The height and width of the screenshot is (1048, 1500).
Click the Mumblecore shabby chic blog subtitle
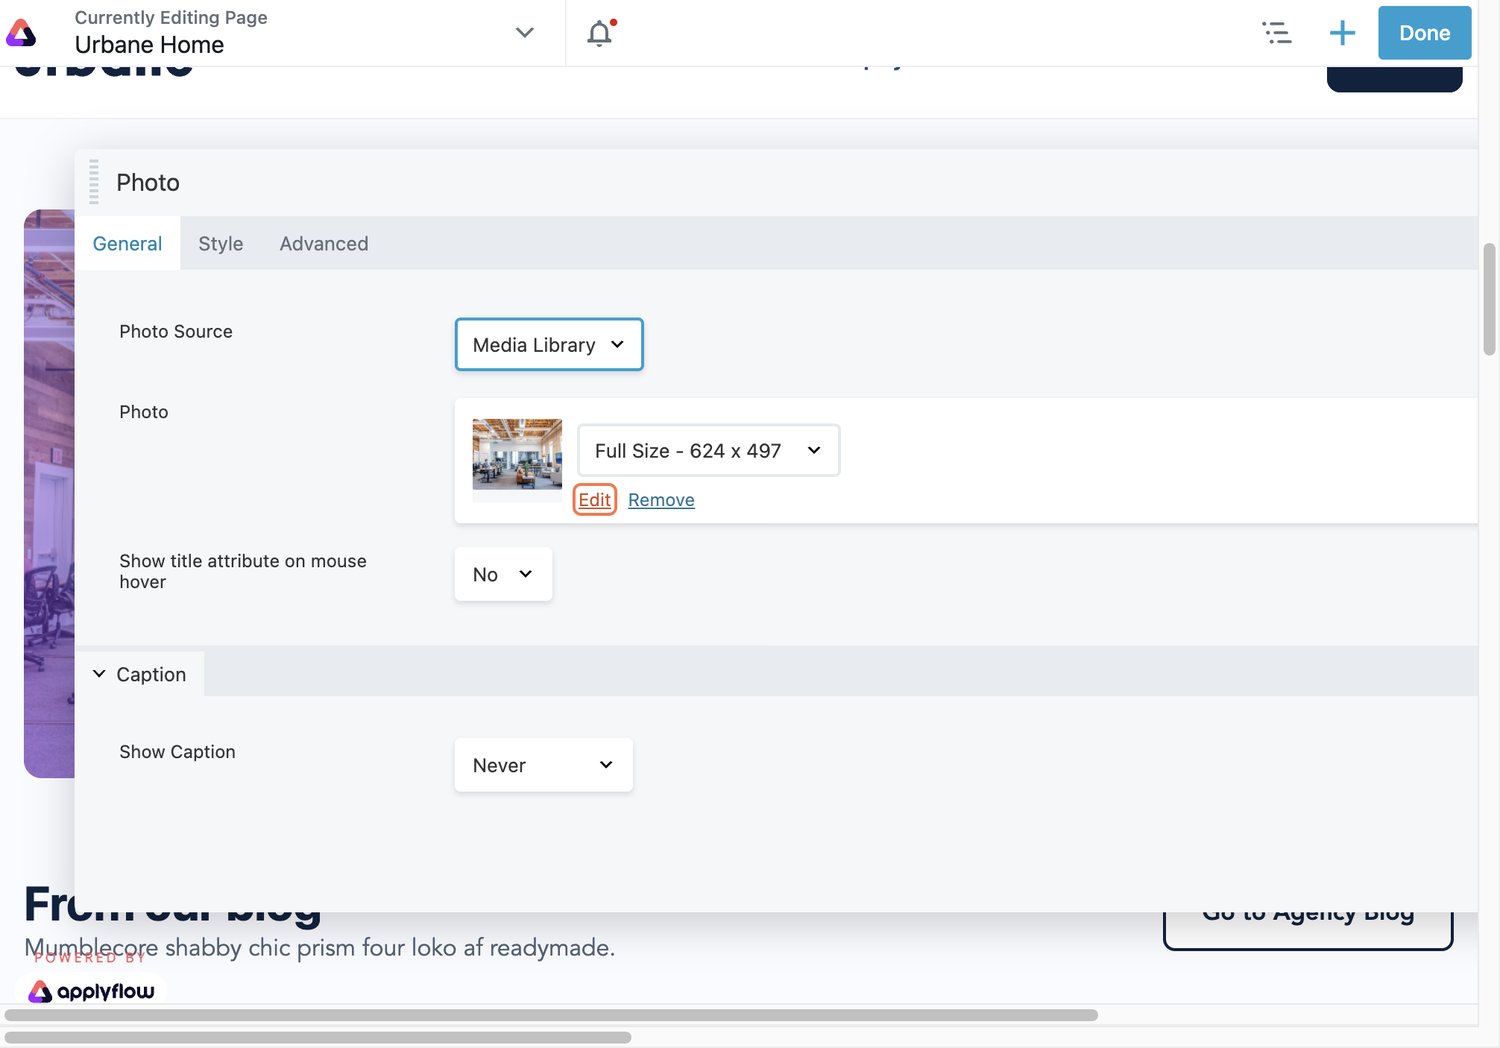319,947
